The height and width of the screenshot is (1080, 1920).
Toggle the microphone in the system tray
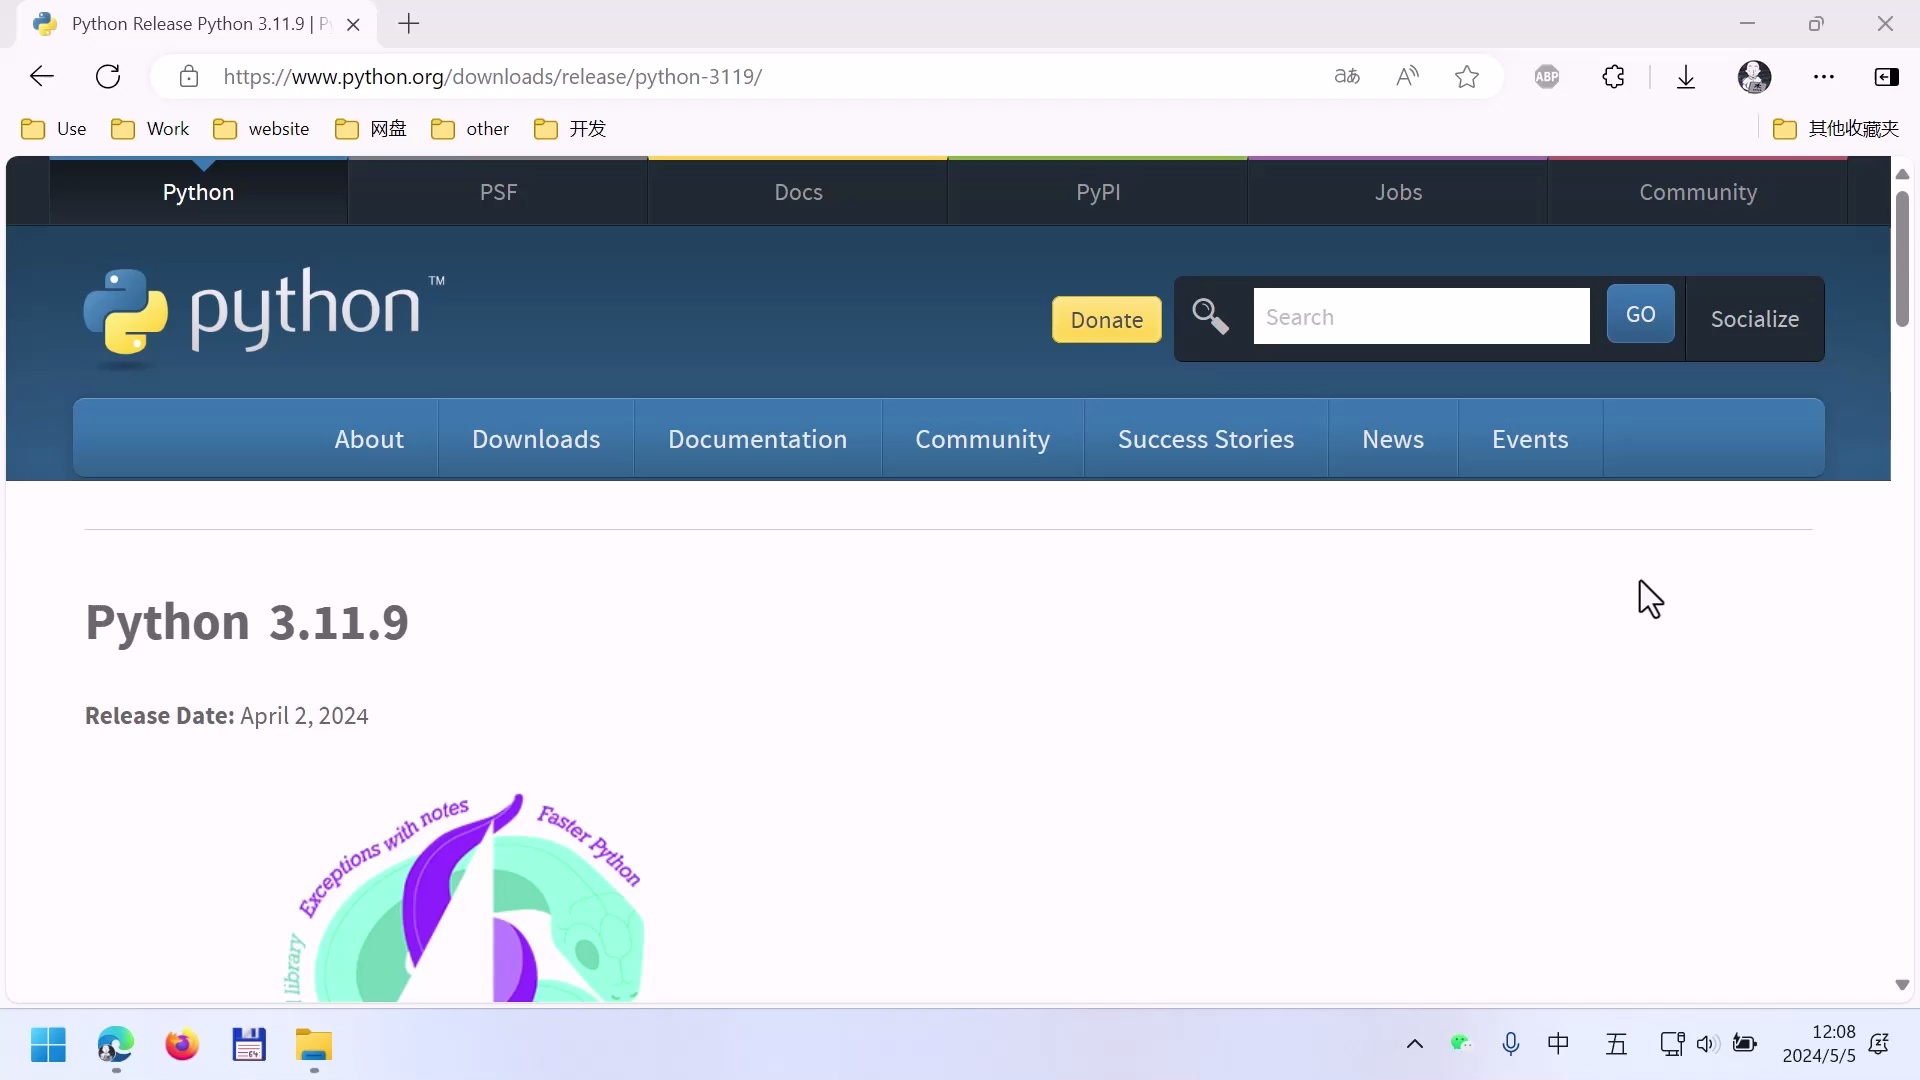(1511, 1044)
